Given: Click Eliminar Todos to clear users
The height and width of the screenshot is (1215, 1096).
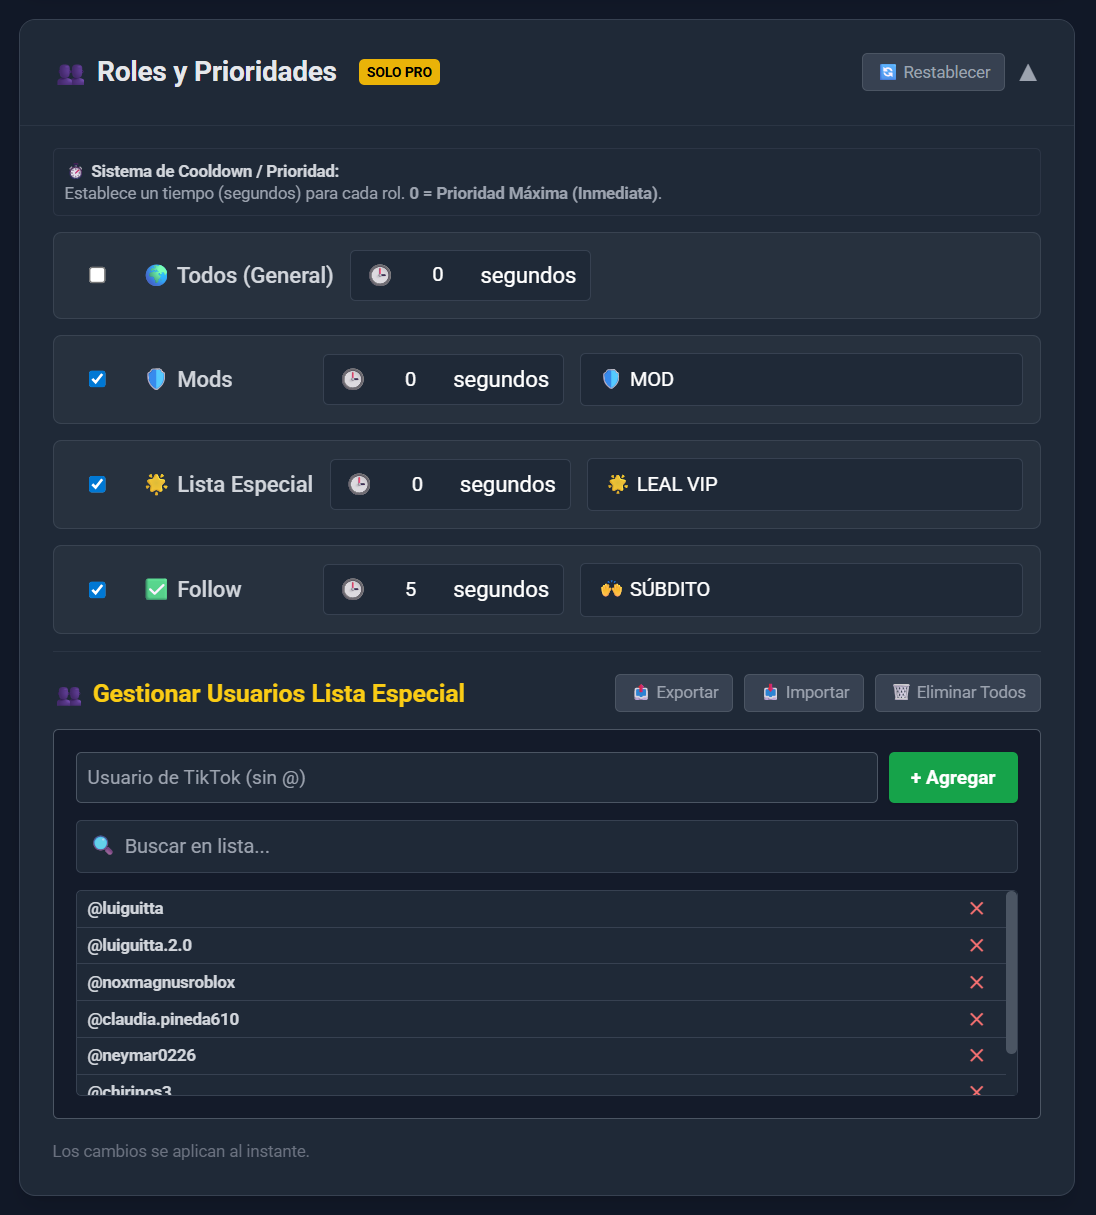Looking at the screenshot, I should (x=957, y=692).
